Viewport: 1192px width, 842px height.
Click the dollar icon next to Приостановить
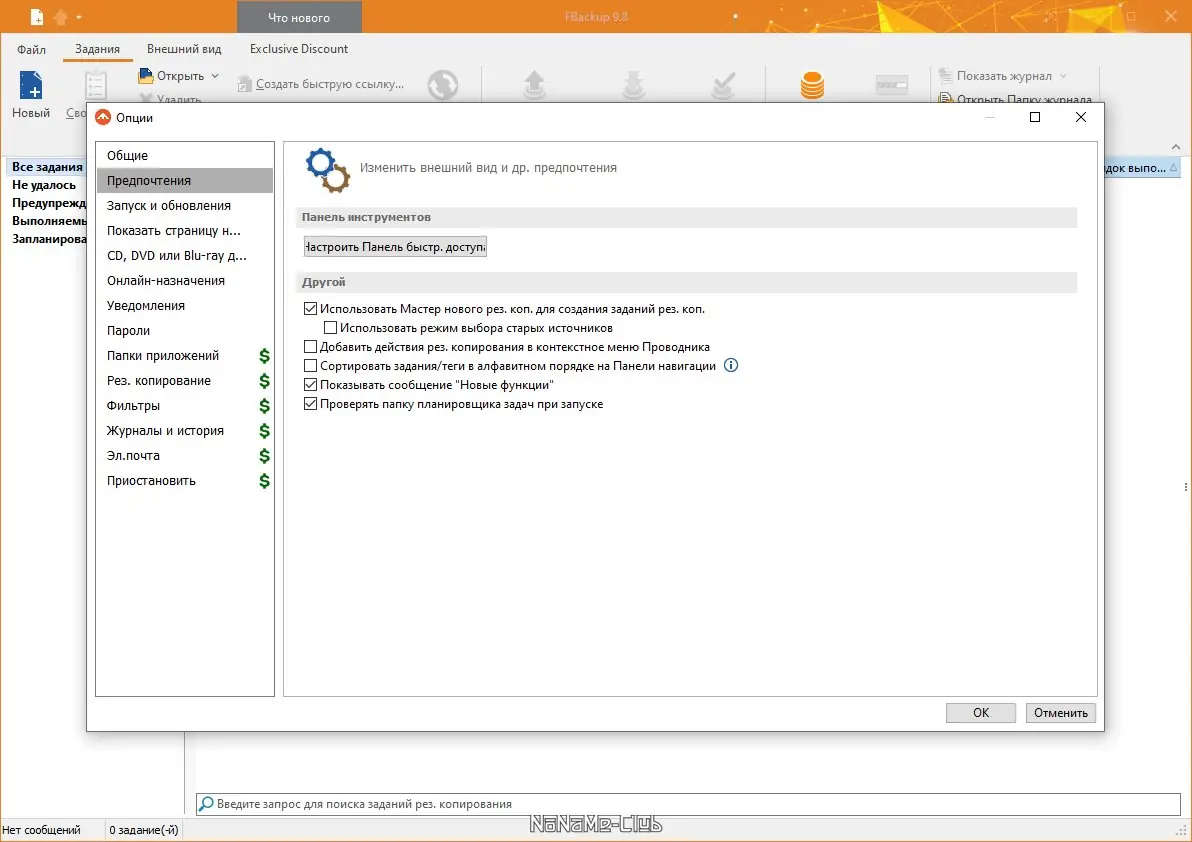pyautogui.click(x=264, y=481)
